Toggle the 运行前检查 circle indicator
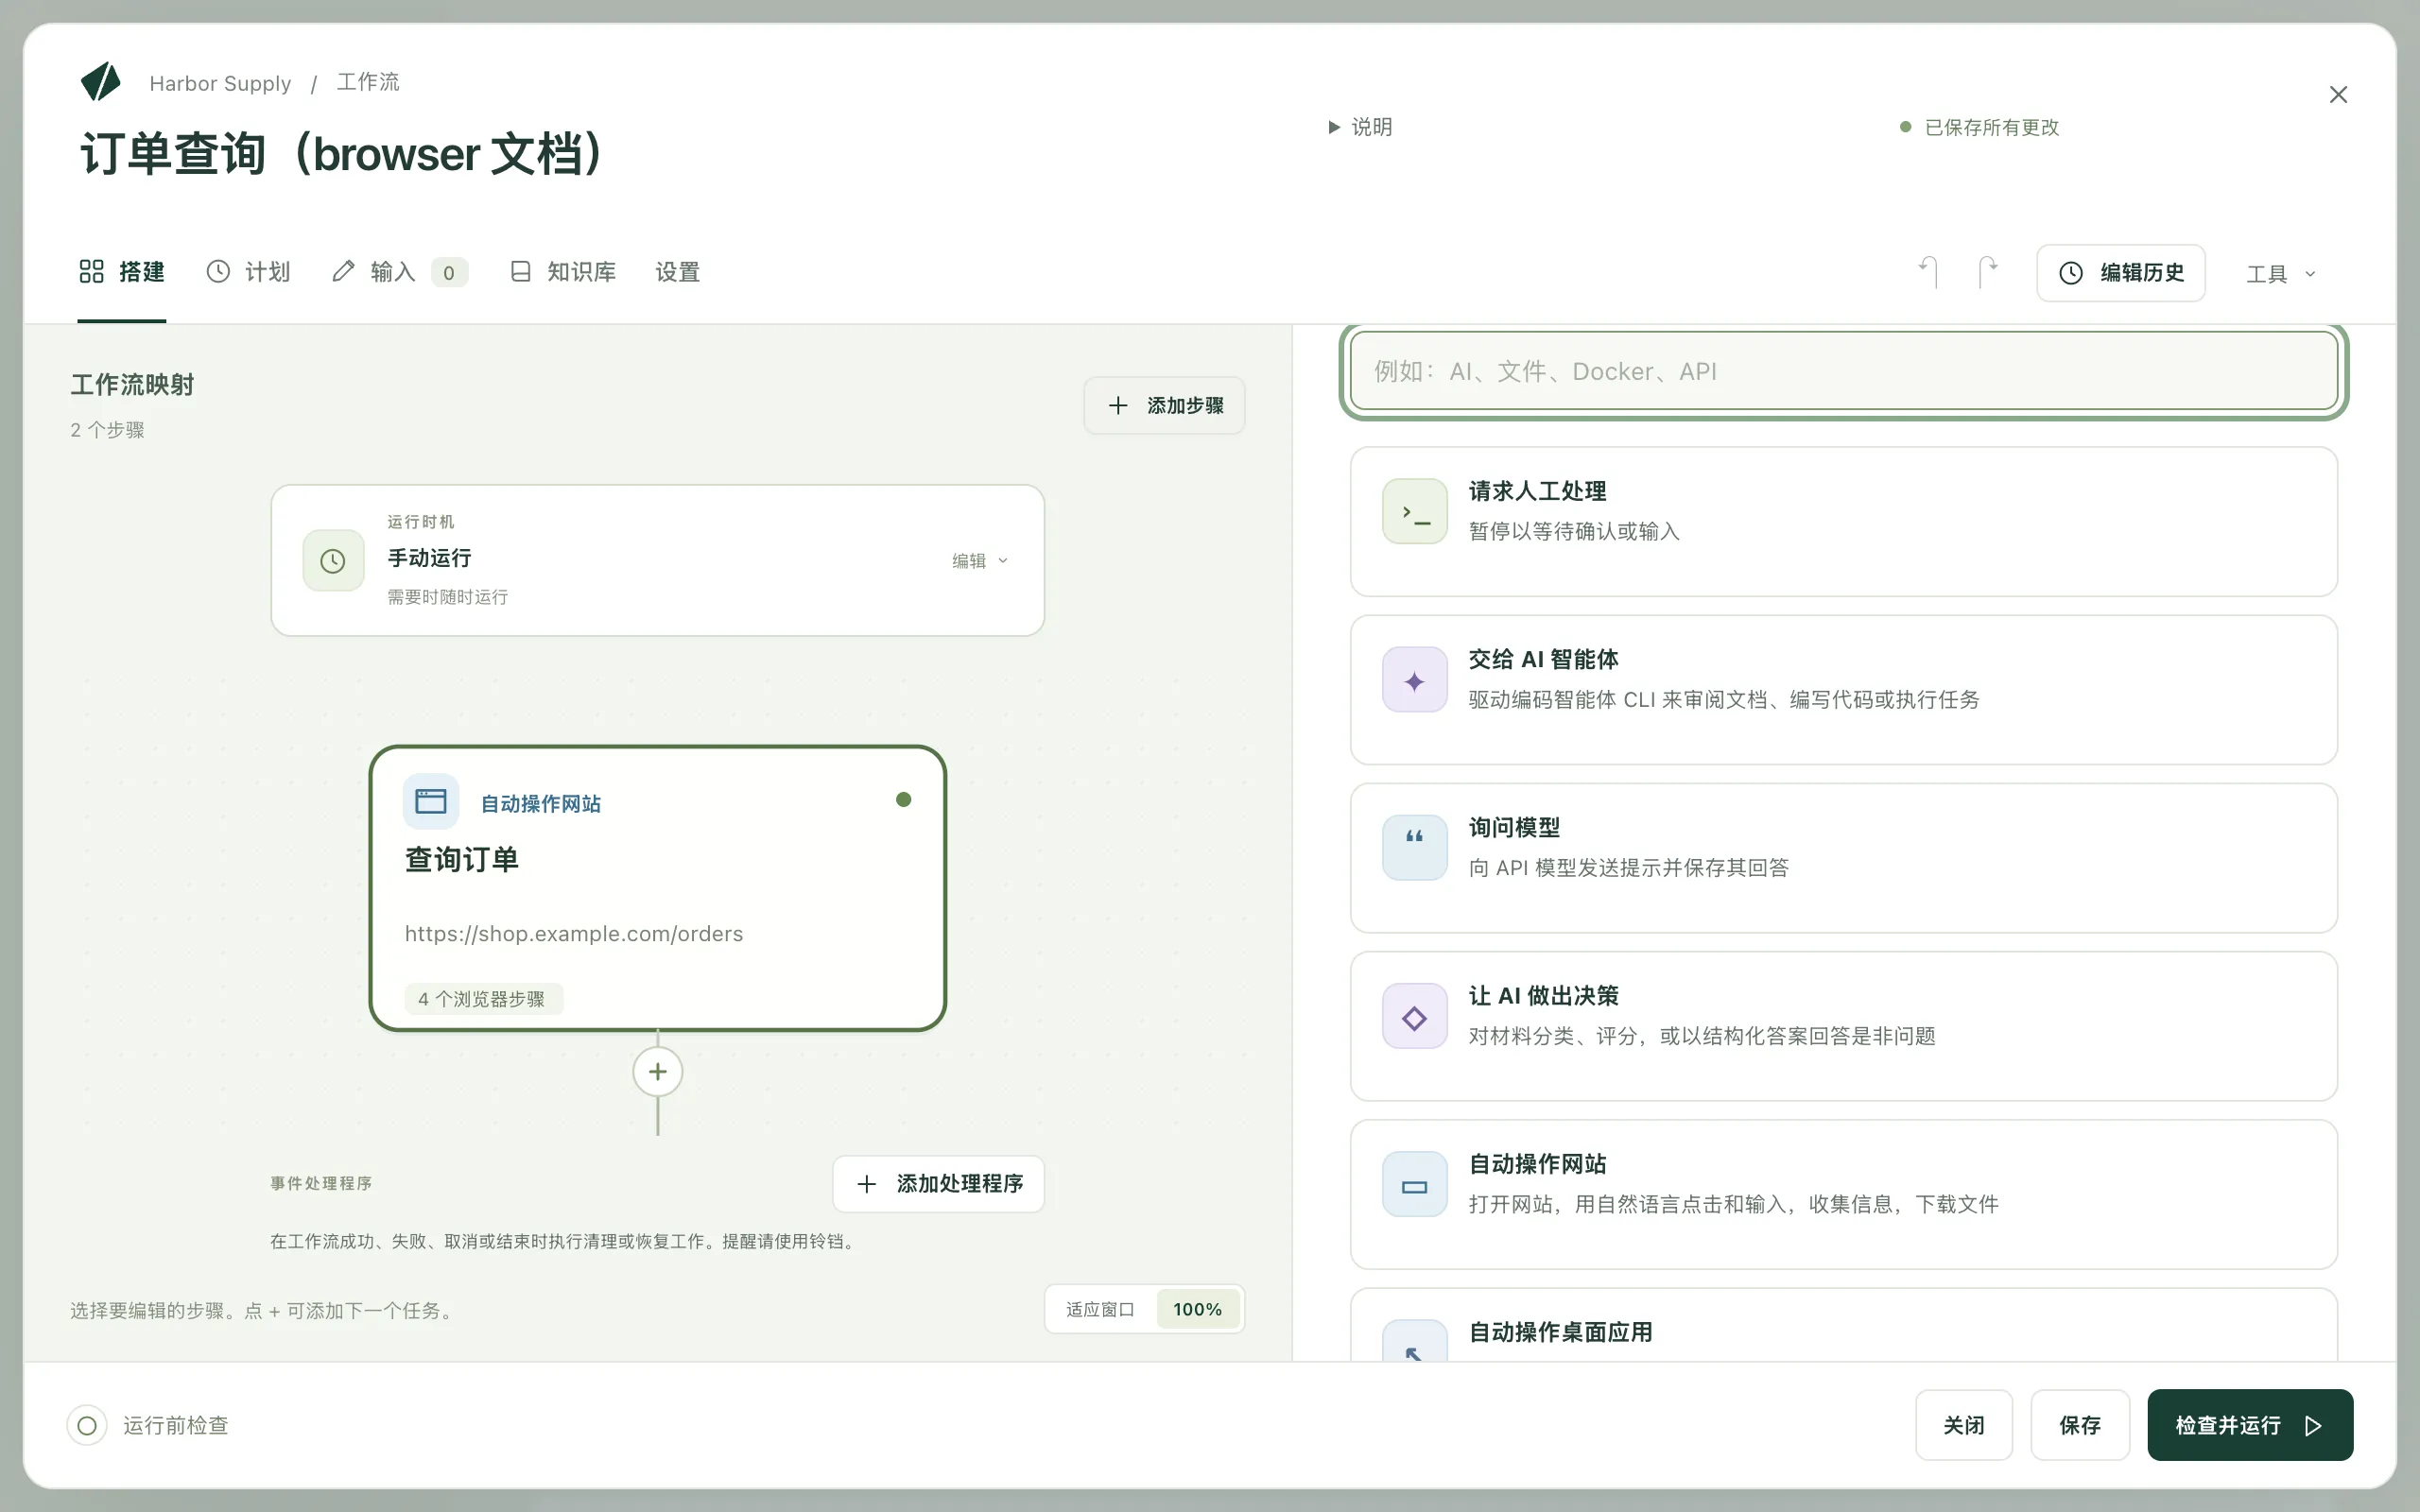The height and width of the screenshot is (1512, 2420). pyautogui.click(x=87, y=1425)
